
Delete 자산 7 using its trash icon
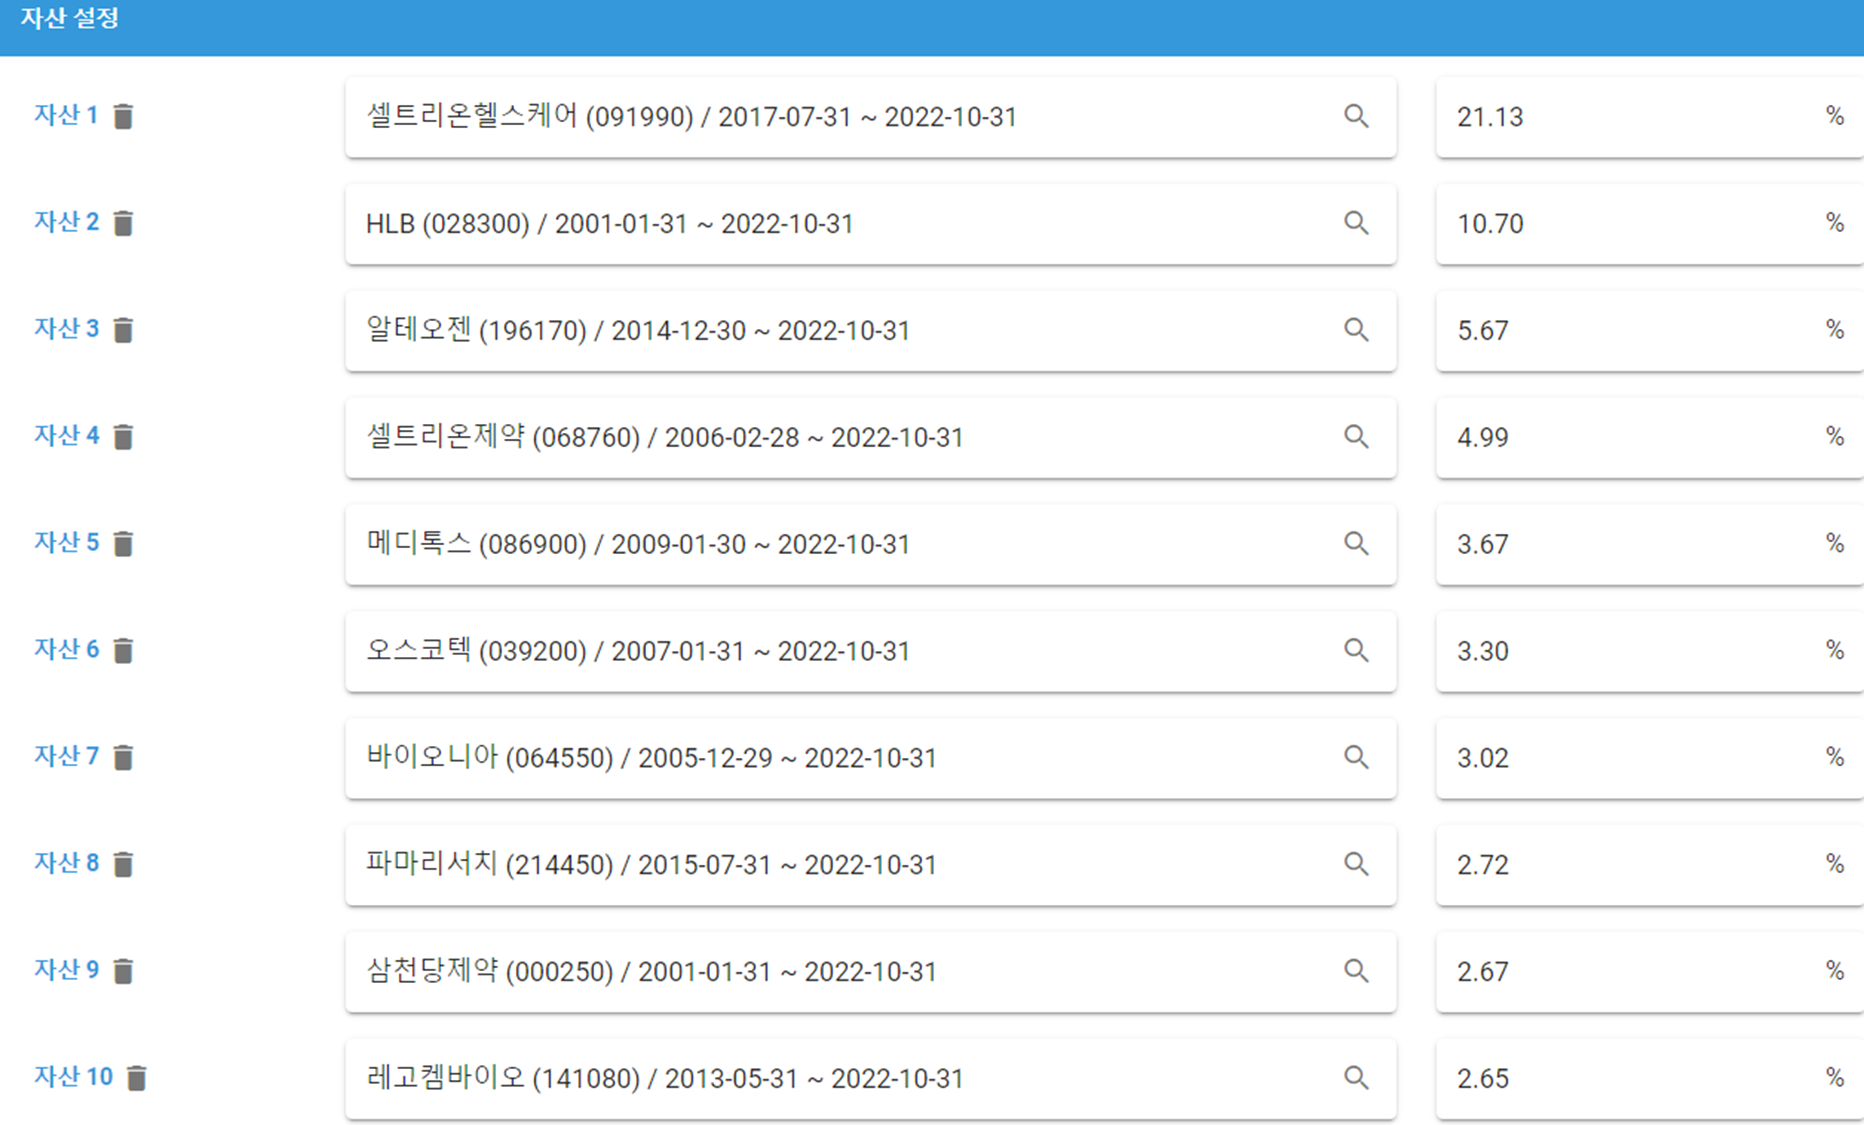123,758
